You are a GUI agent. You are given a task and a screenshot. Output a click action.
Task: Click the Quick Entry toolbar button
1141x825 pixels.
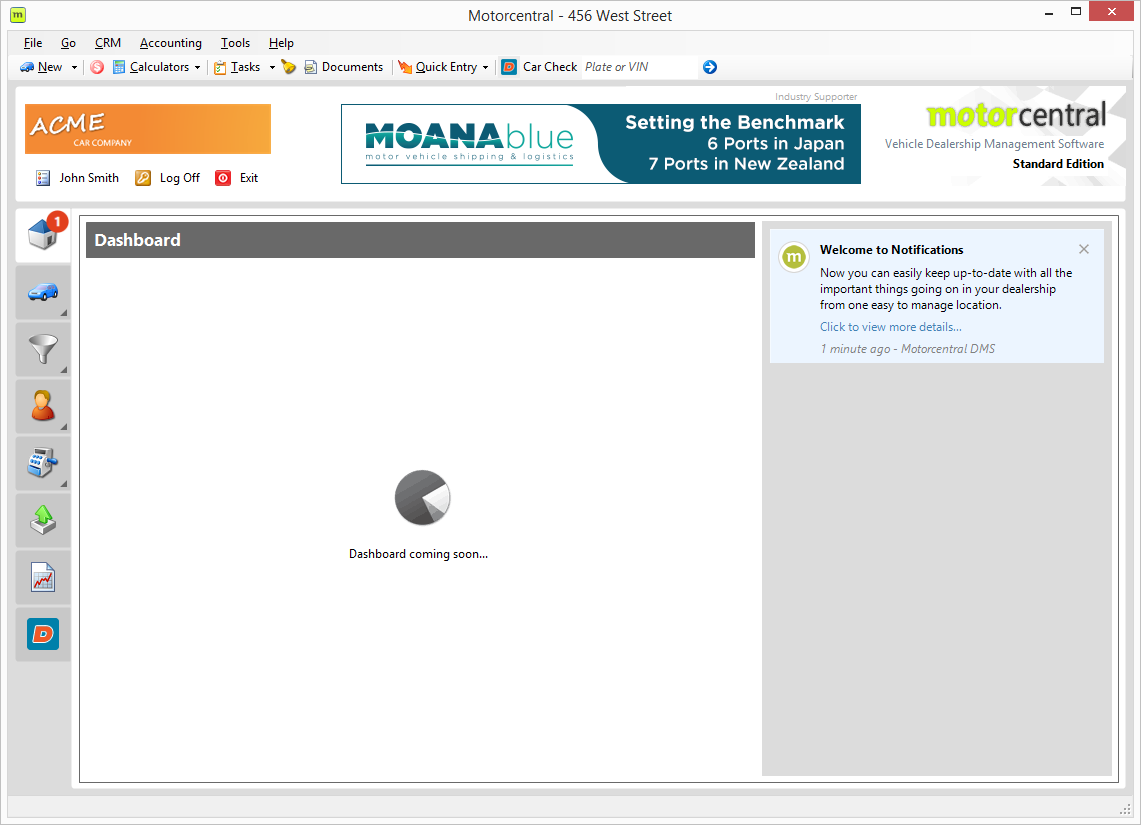[x=438, y=67]
